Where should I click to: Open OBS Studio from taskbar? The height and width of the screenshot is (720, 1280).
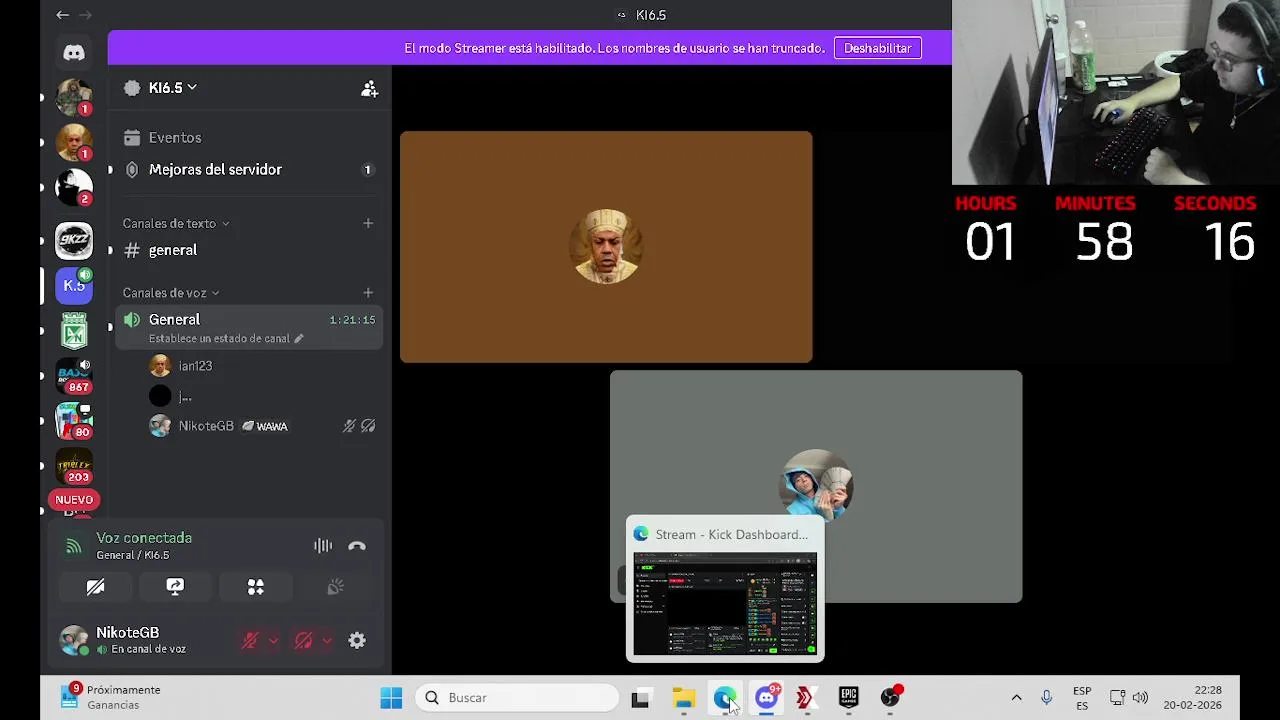(x=890, y=698)
